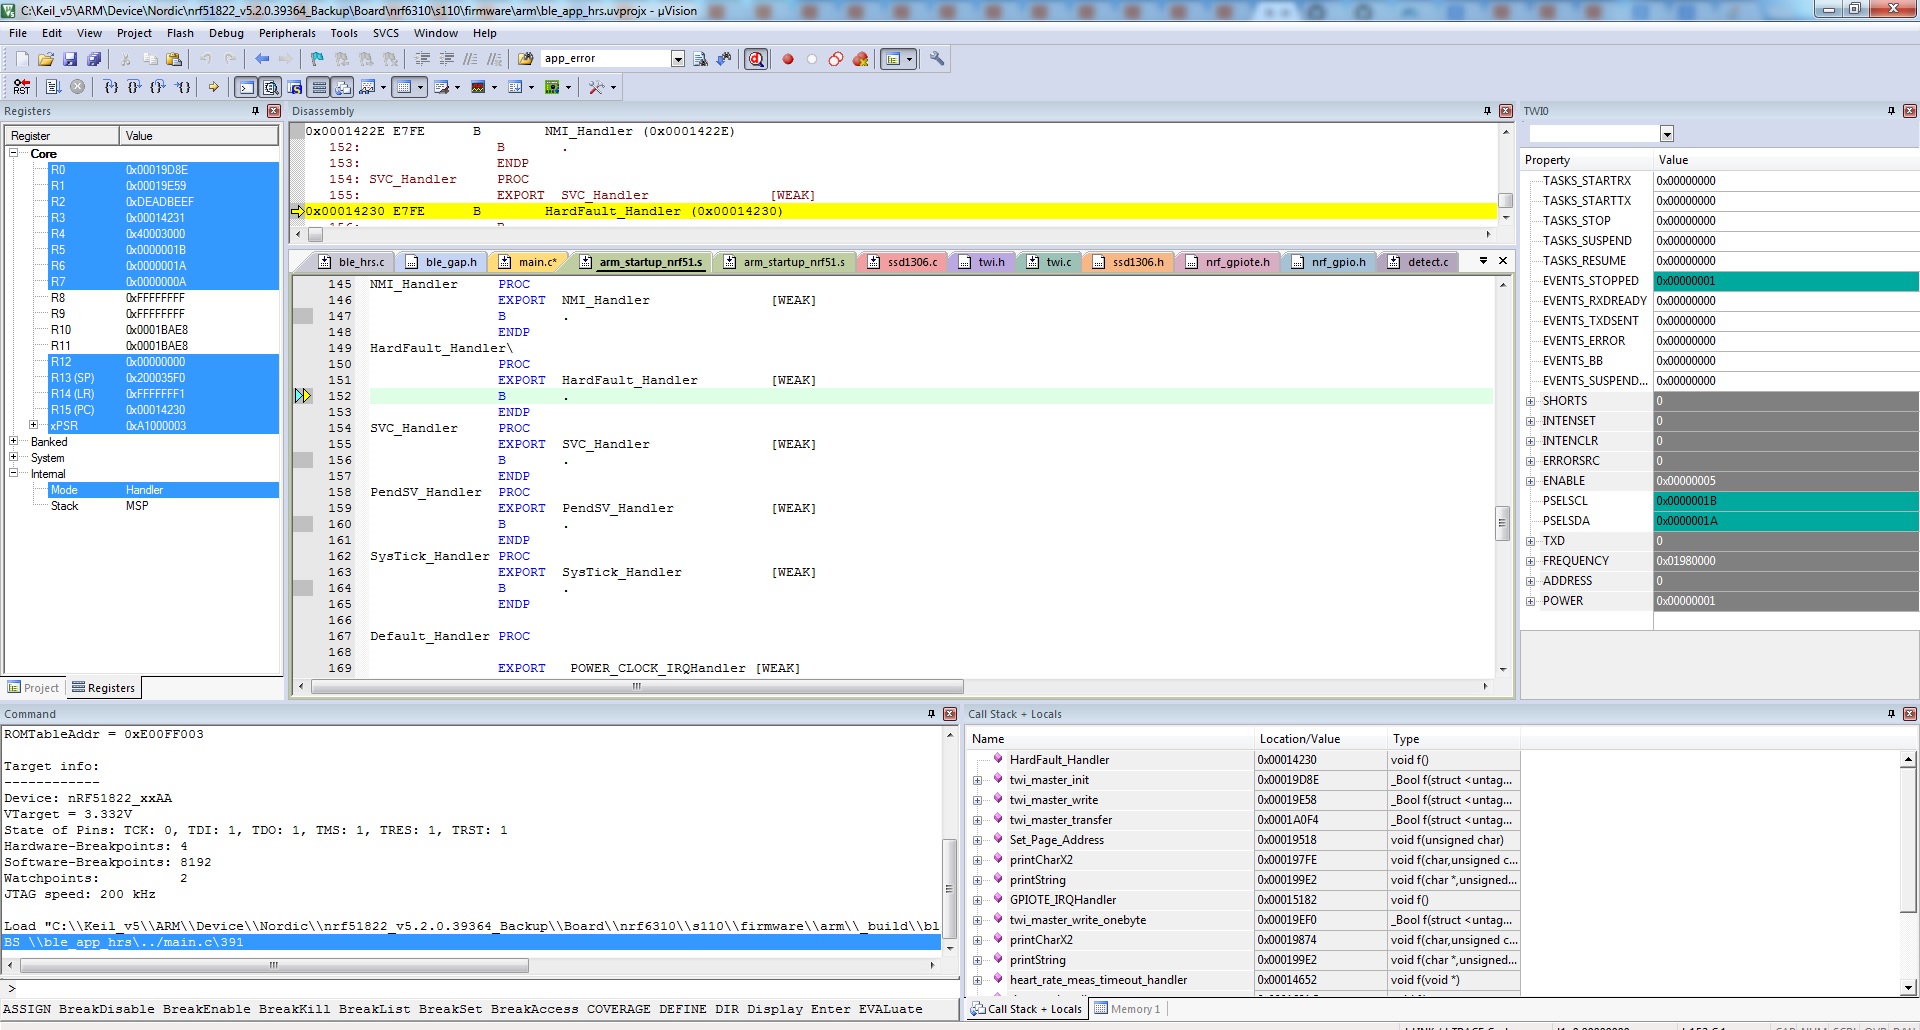
Task: Switch to the ble_hrs.c editor tab
Action: tap(351, 262)
